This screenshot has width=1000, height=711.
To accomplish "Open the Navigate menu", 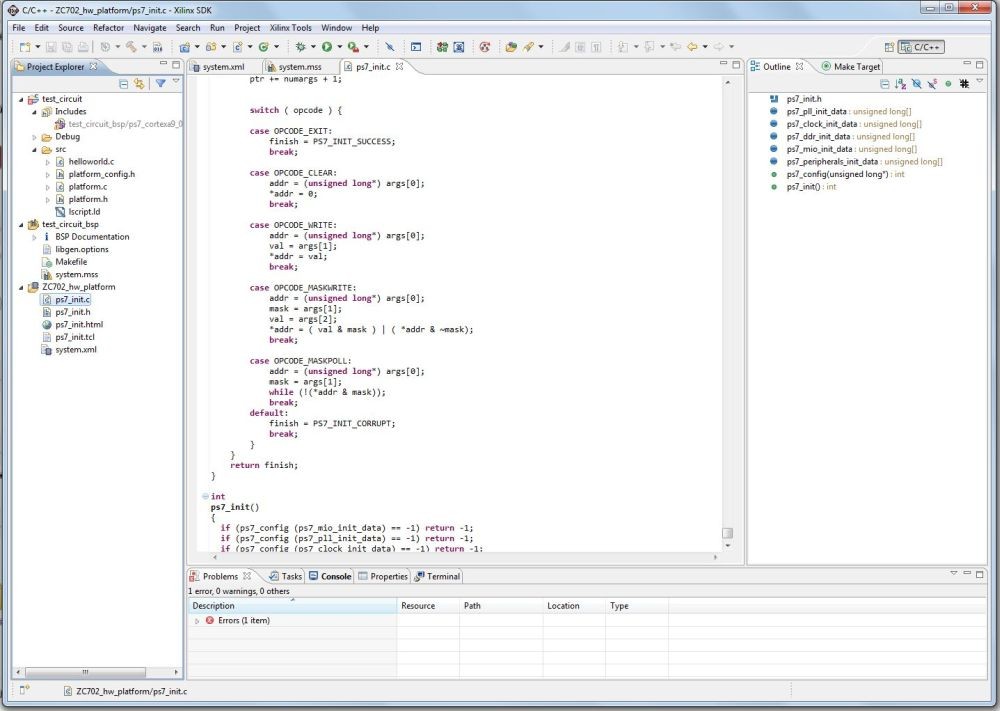I will (149, 28).
